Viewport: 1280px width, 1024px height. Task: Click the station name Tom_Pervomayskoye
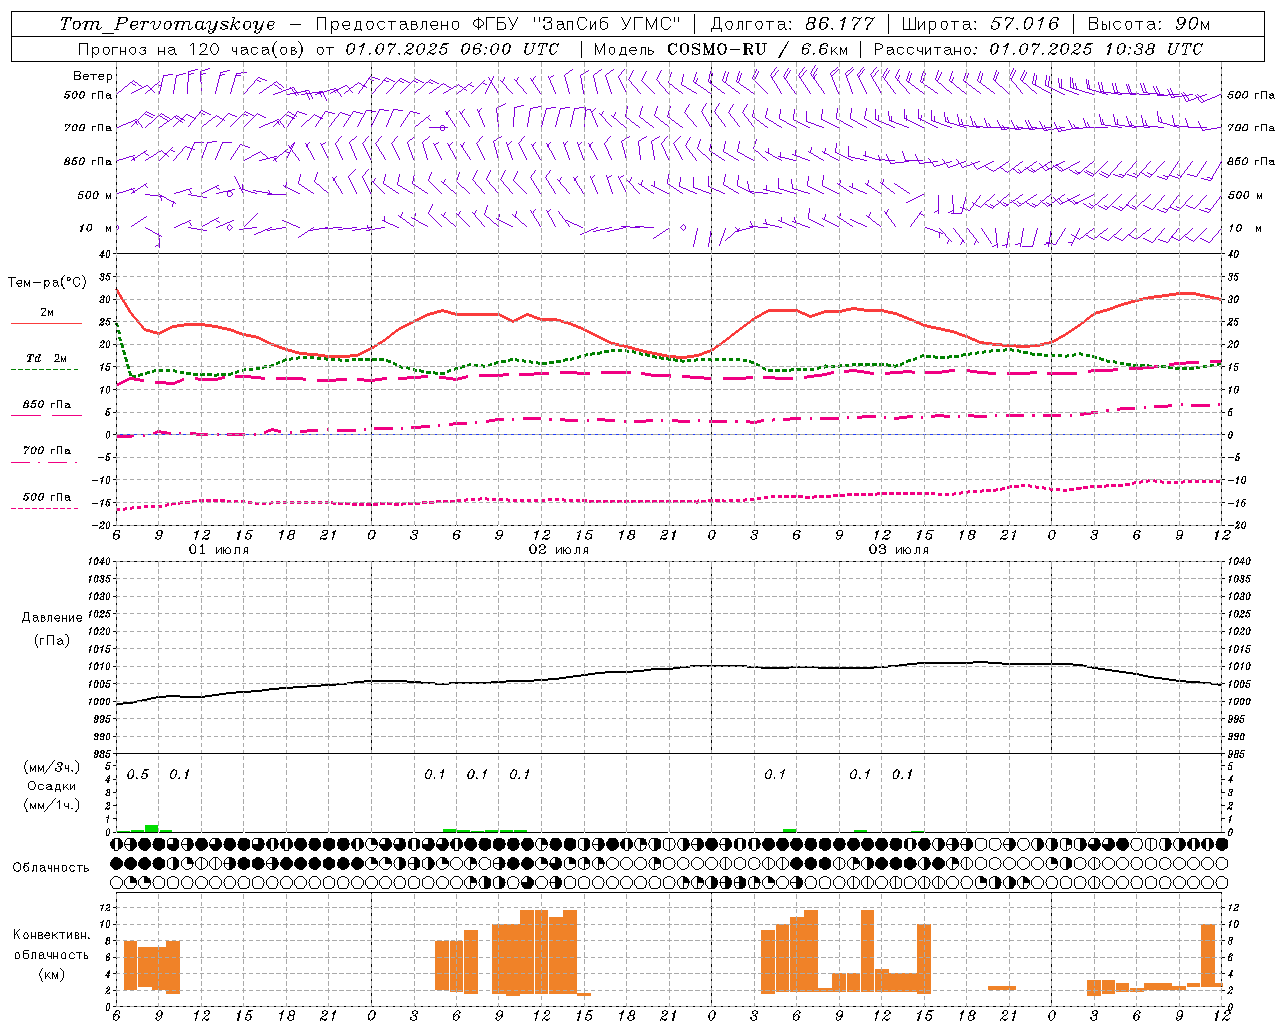tap(167, 24)
